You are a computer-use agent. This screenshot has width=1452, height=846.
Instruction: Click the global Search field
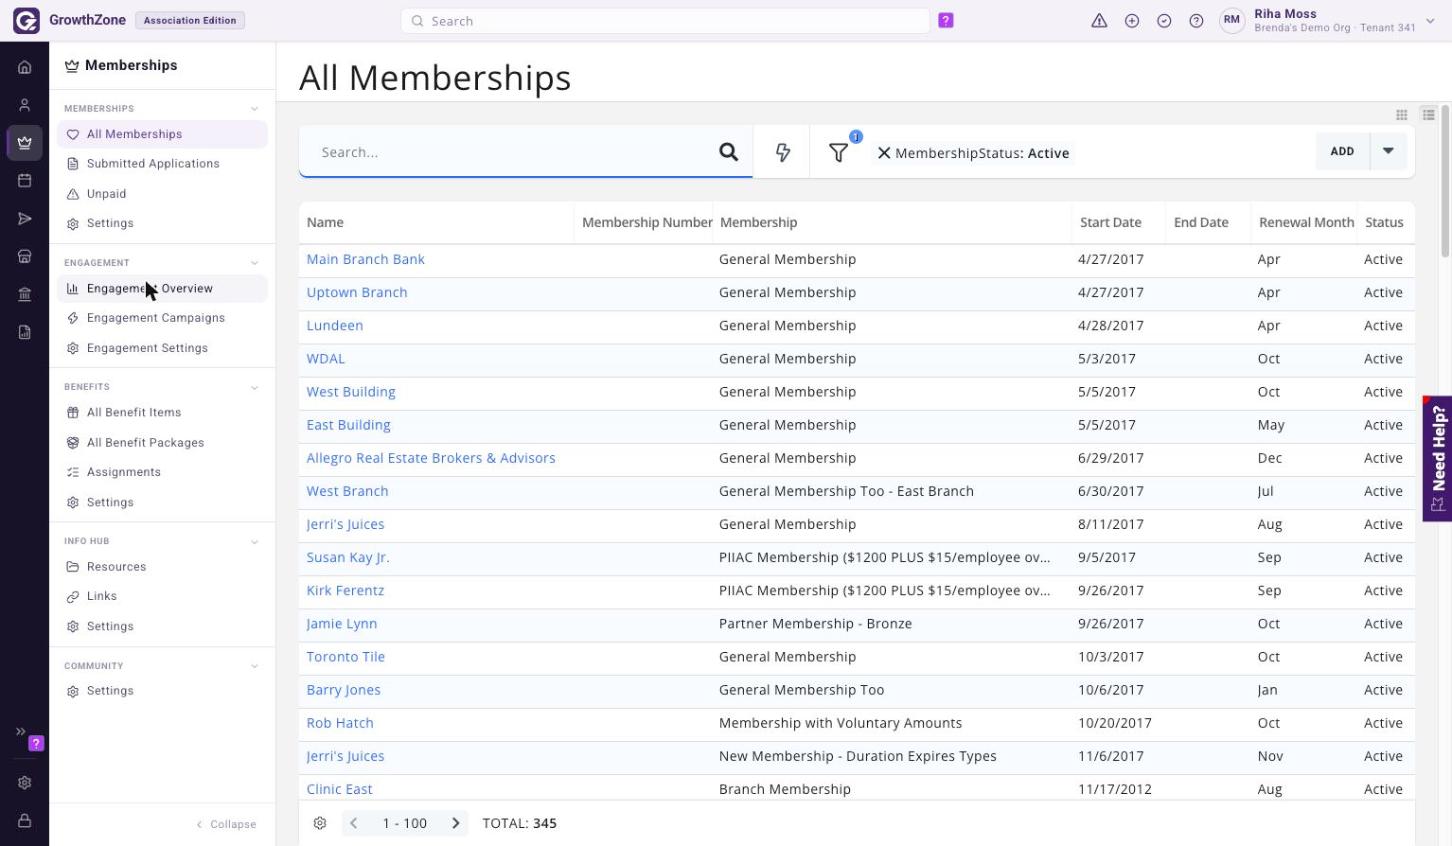(665, 20)
